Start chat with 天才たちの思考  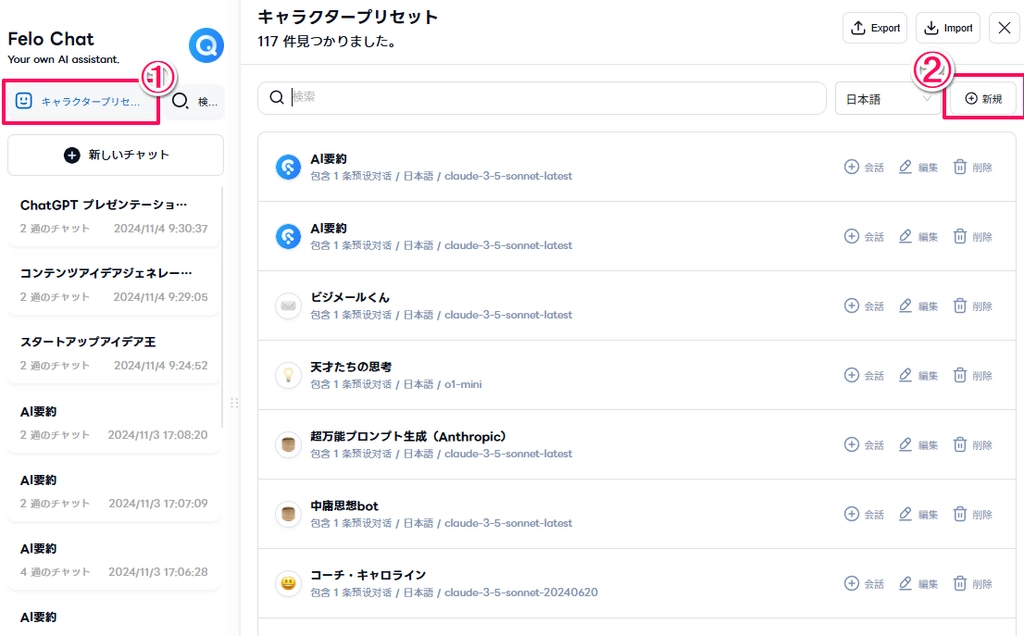pos(863,375)
